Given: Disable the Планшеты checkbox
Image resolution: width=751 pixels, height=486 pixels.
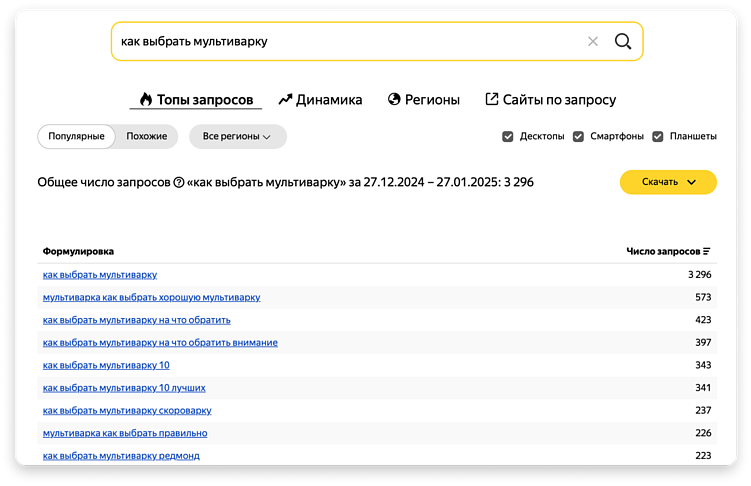Looking at the screenshot, I should (658, 136).
